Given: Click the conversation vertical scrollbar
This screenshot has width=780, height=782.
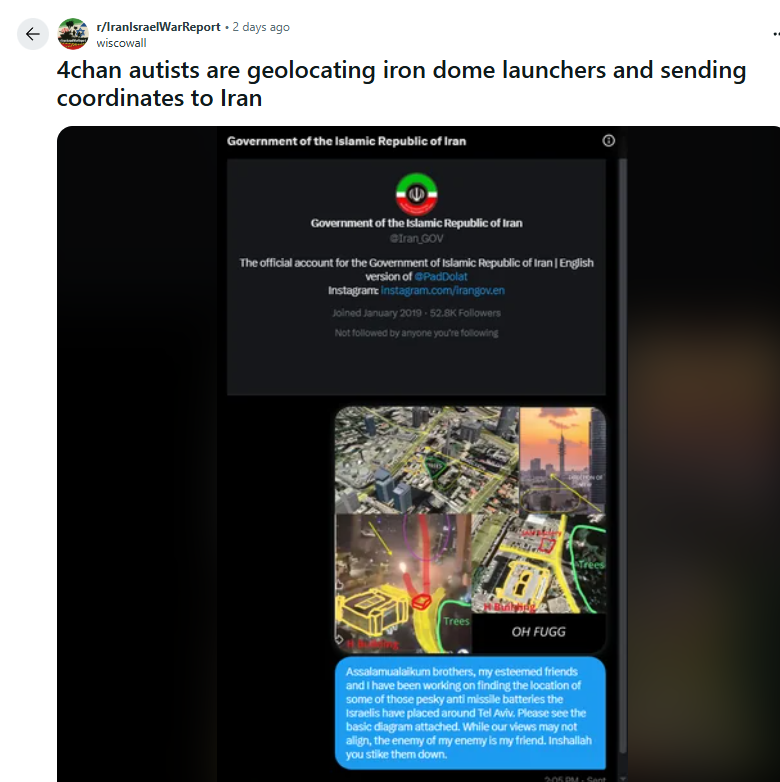Looking at the screenshot, I should click(622, 456).
